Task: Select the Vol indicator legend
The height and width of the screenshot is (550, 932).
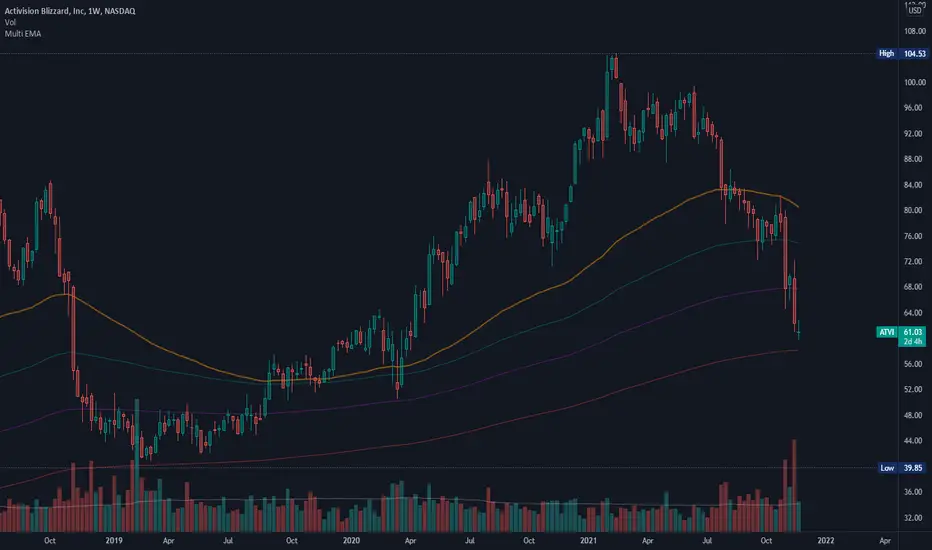Action: 10,23
